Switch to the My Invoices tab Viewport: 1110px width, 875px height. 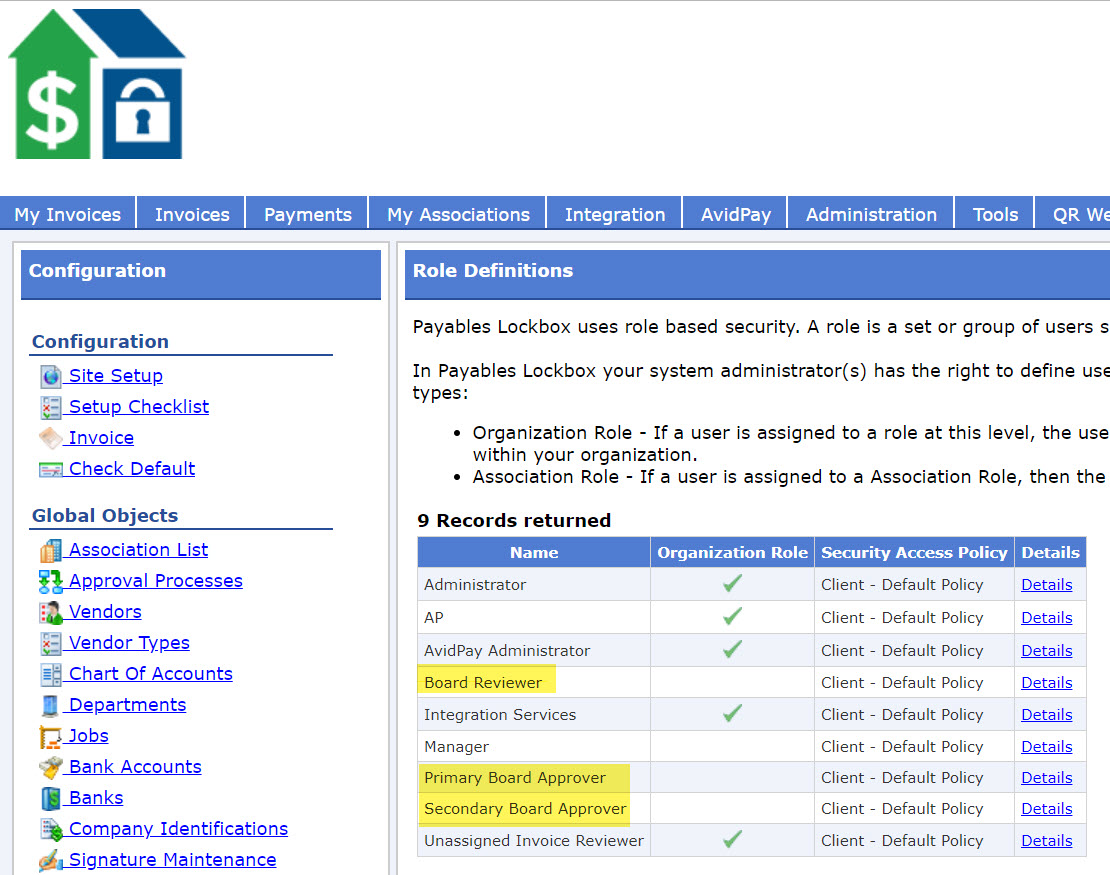click(x=68, y=214)
